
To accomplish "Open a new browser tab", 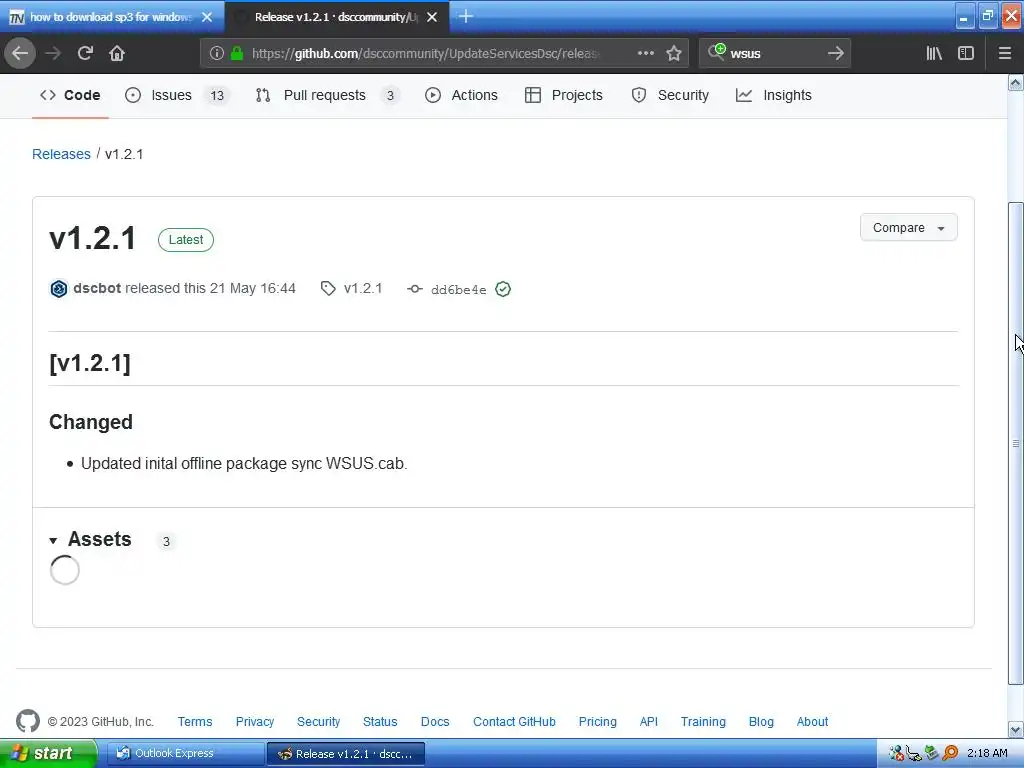I will tap(466, 16).
